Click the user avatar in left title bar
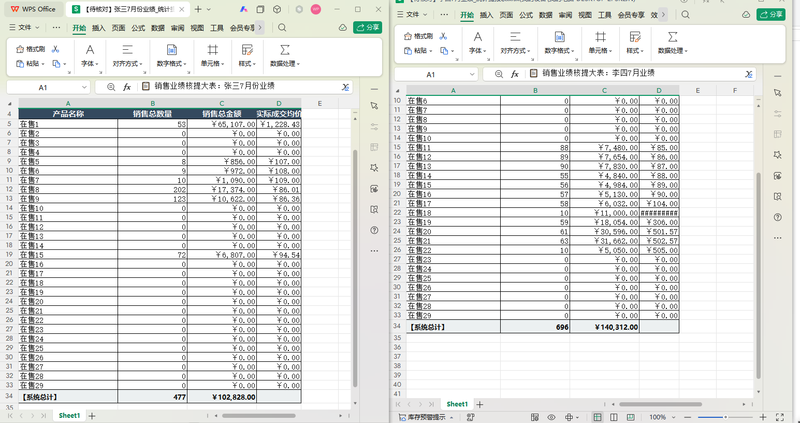The image size is (800, 423). tap(316, 9)
